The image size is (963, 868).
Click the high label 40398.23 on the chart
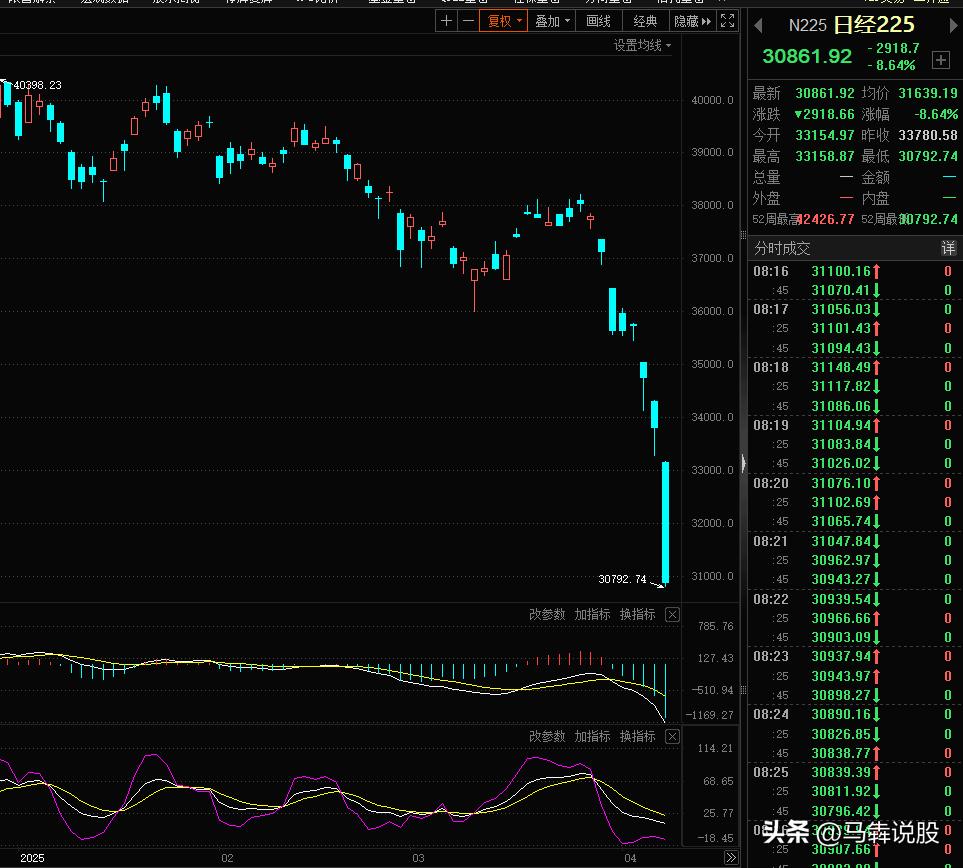pos(37,85)
